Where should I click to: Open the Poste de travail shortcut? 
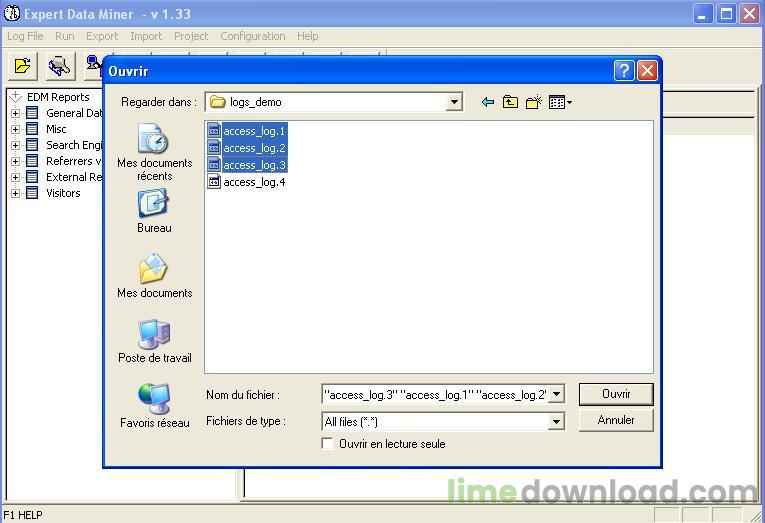pos(154,341)
